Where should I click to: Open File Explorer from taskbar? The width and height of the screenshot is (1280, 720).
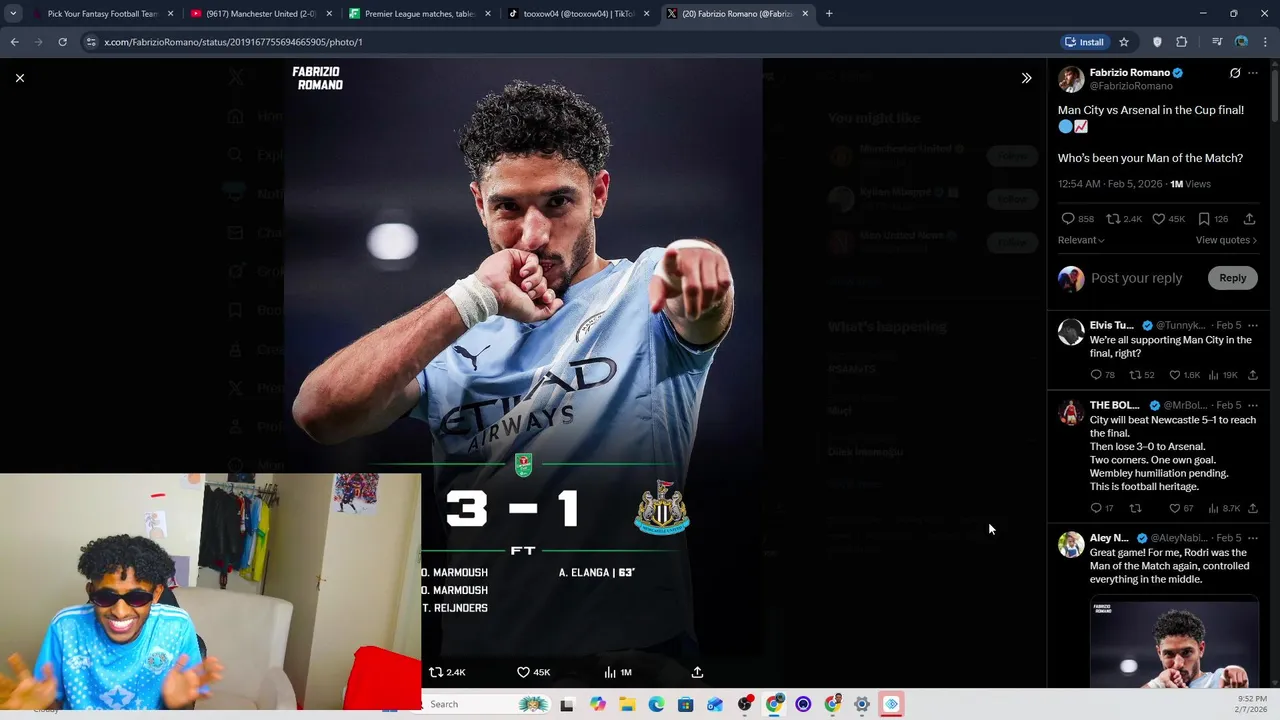point(627,704)
